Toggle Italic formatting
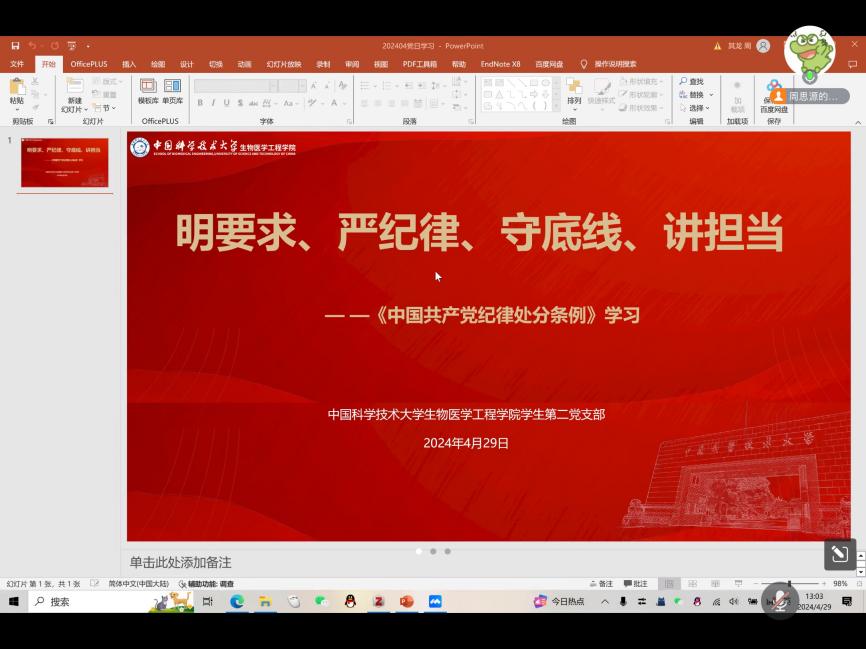Viewport: 866px width, 649px height. point(213,103)
